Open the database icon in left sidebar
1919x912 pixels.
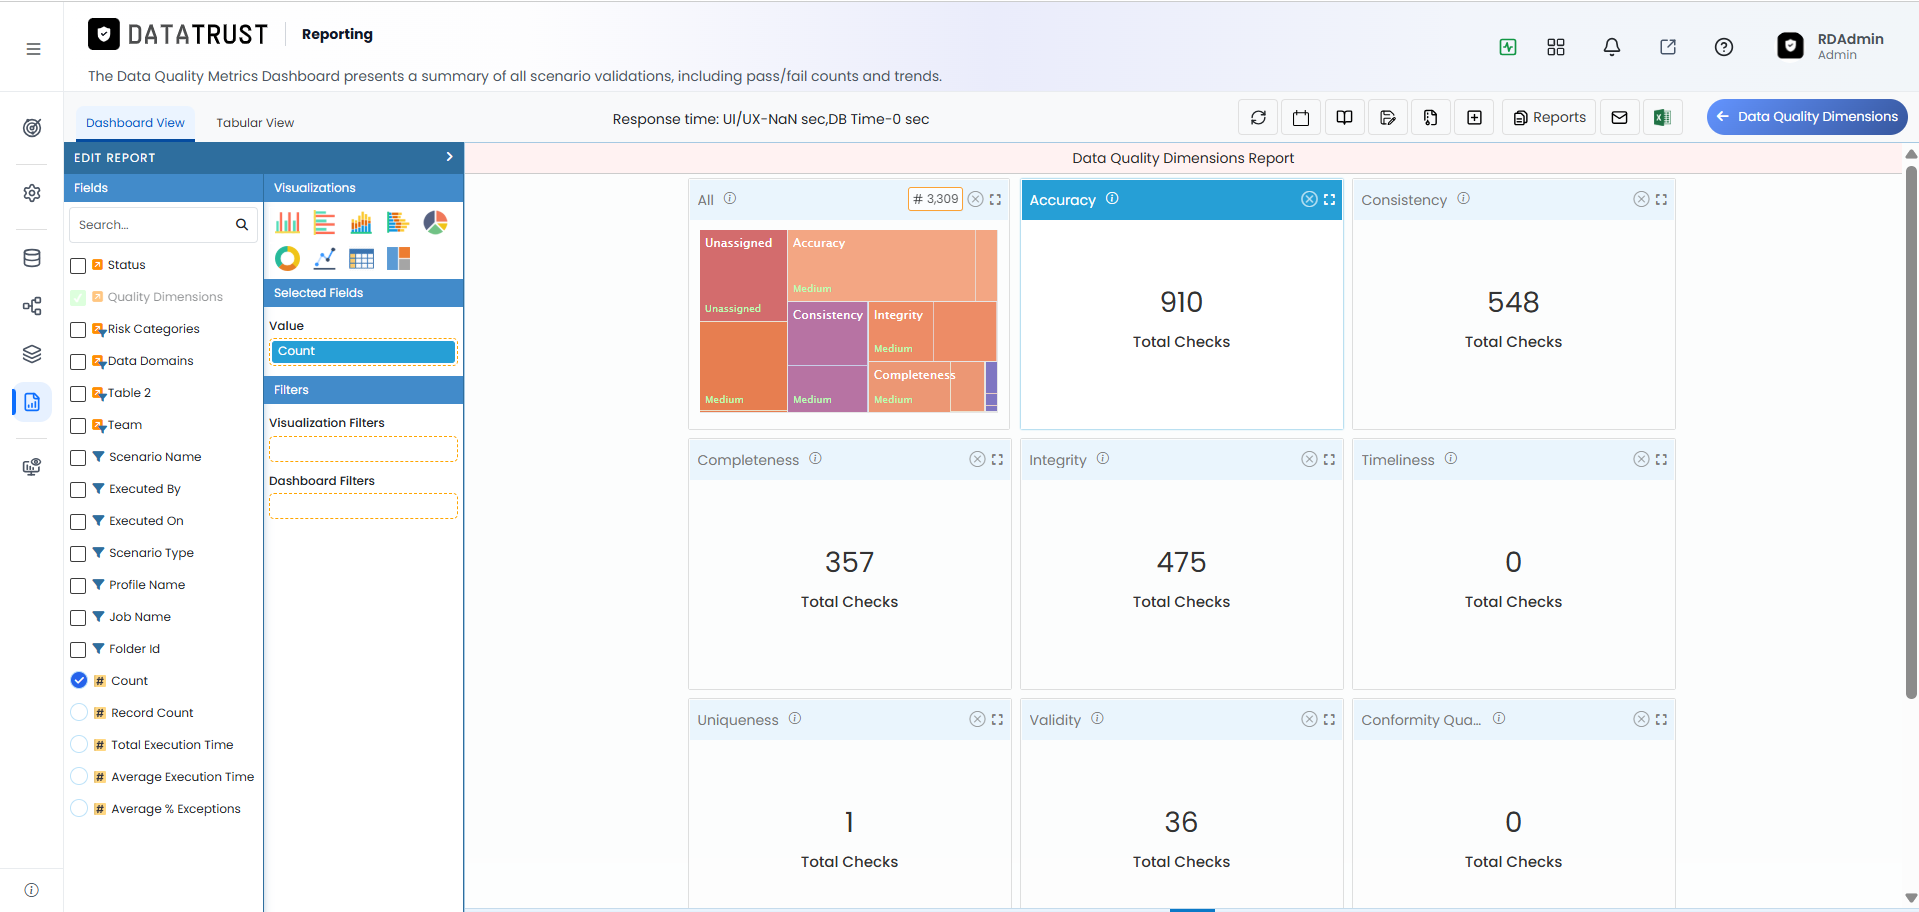pos(32,258)
